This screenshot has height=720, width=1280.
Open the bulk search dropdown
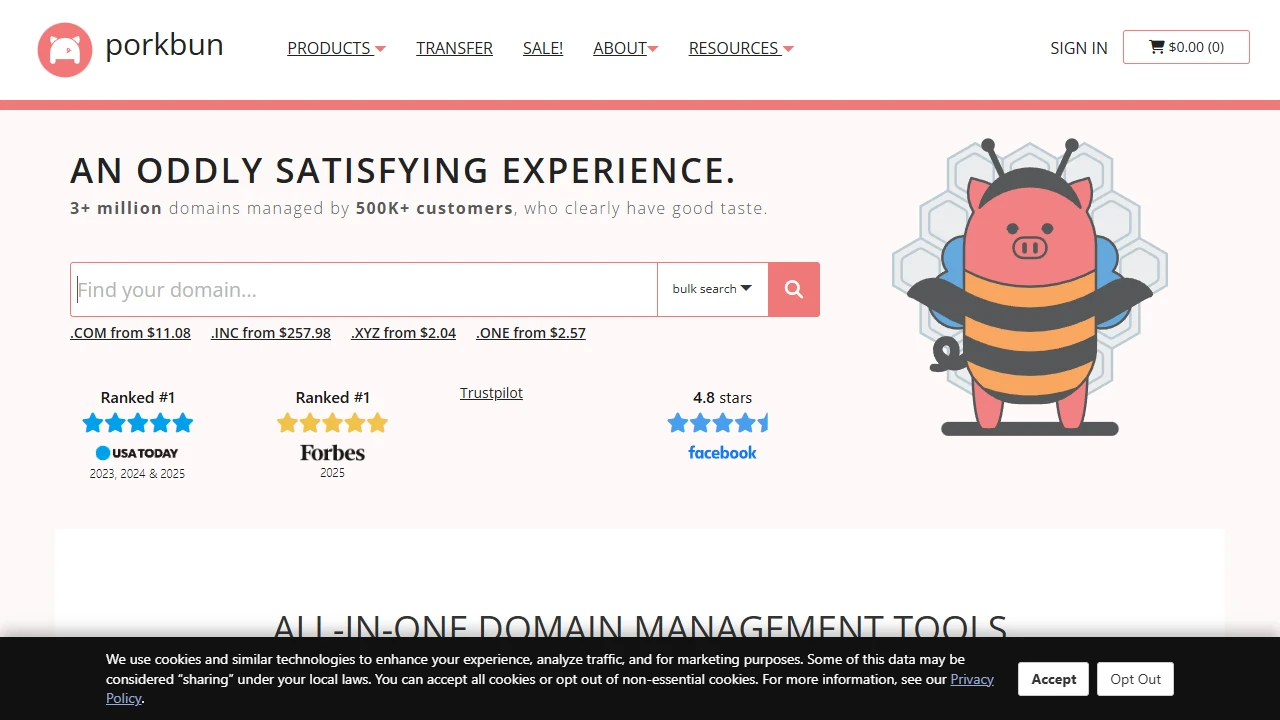pos(712,289)
